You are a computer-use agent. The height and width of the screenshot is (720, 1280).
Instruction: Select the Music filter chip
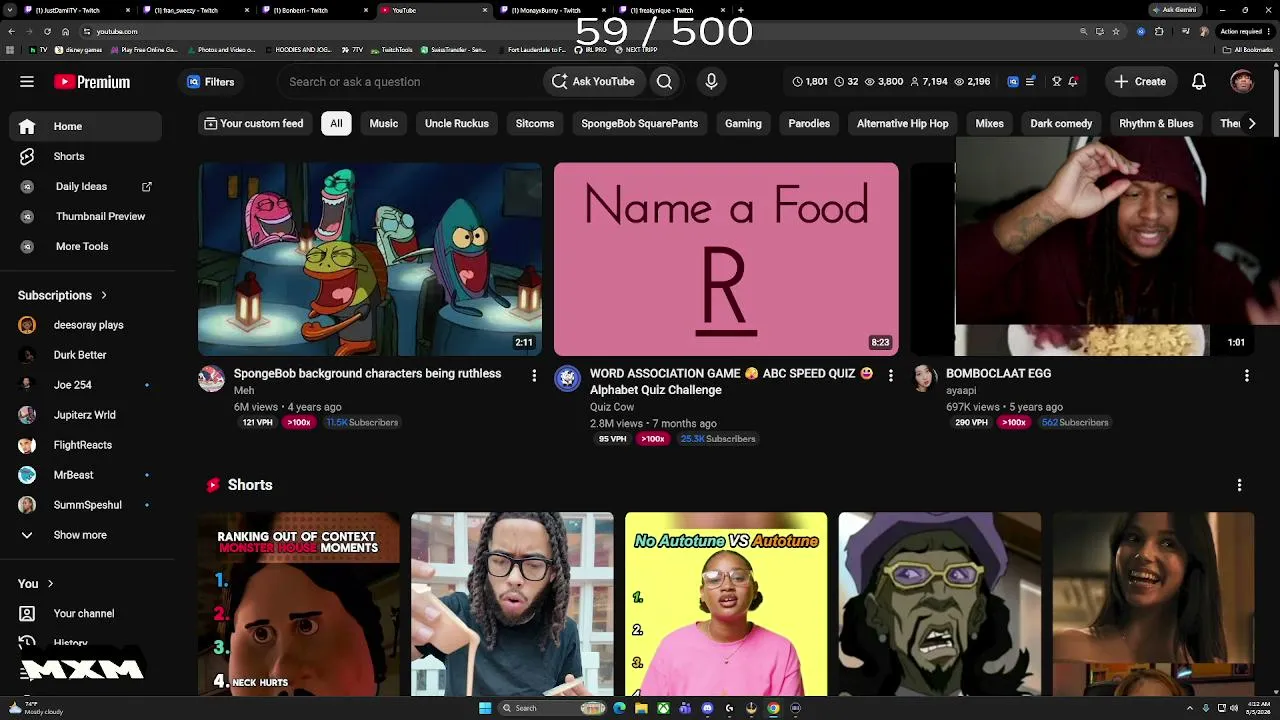tap(384, 124)
